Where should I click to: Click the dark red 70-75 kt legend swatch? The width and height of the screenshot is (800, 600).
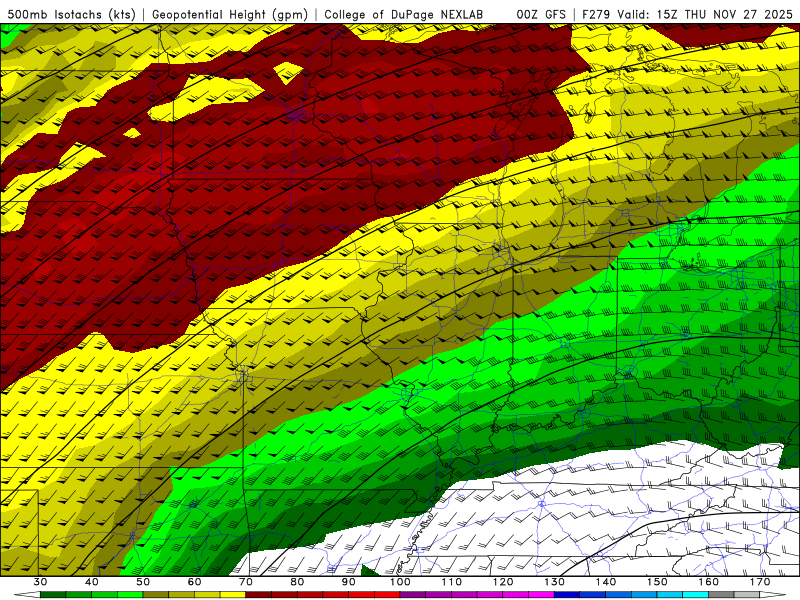(259, 595)
